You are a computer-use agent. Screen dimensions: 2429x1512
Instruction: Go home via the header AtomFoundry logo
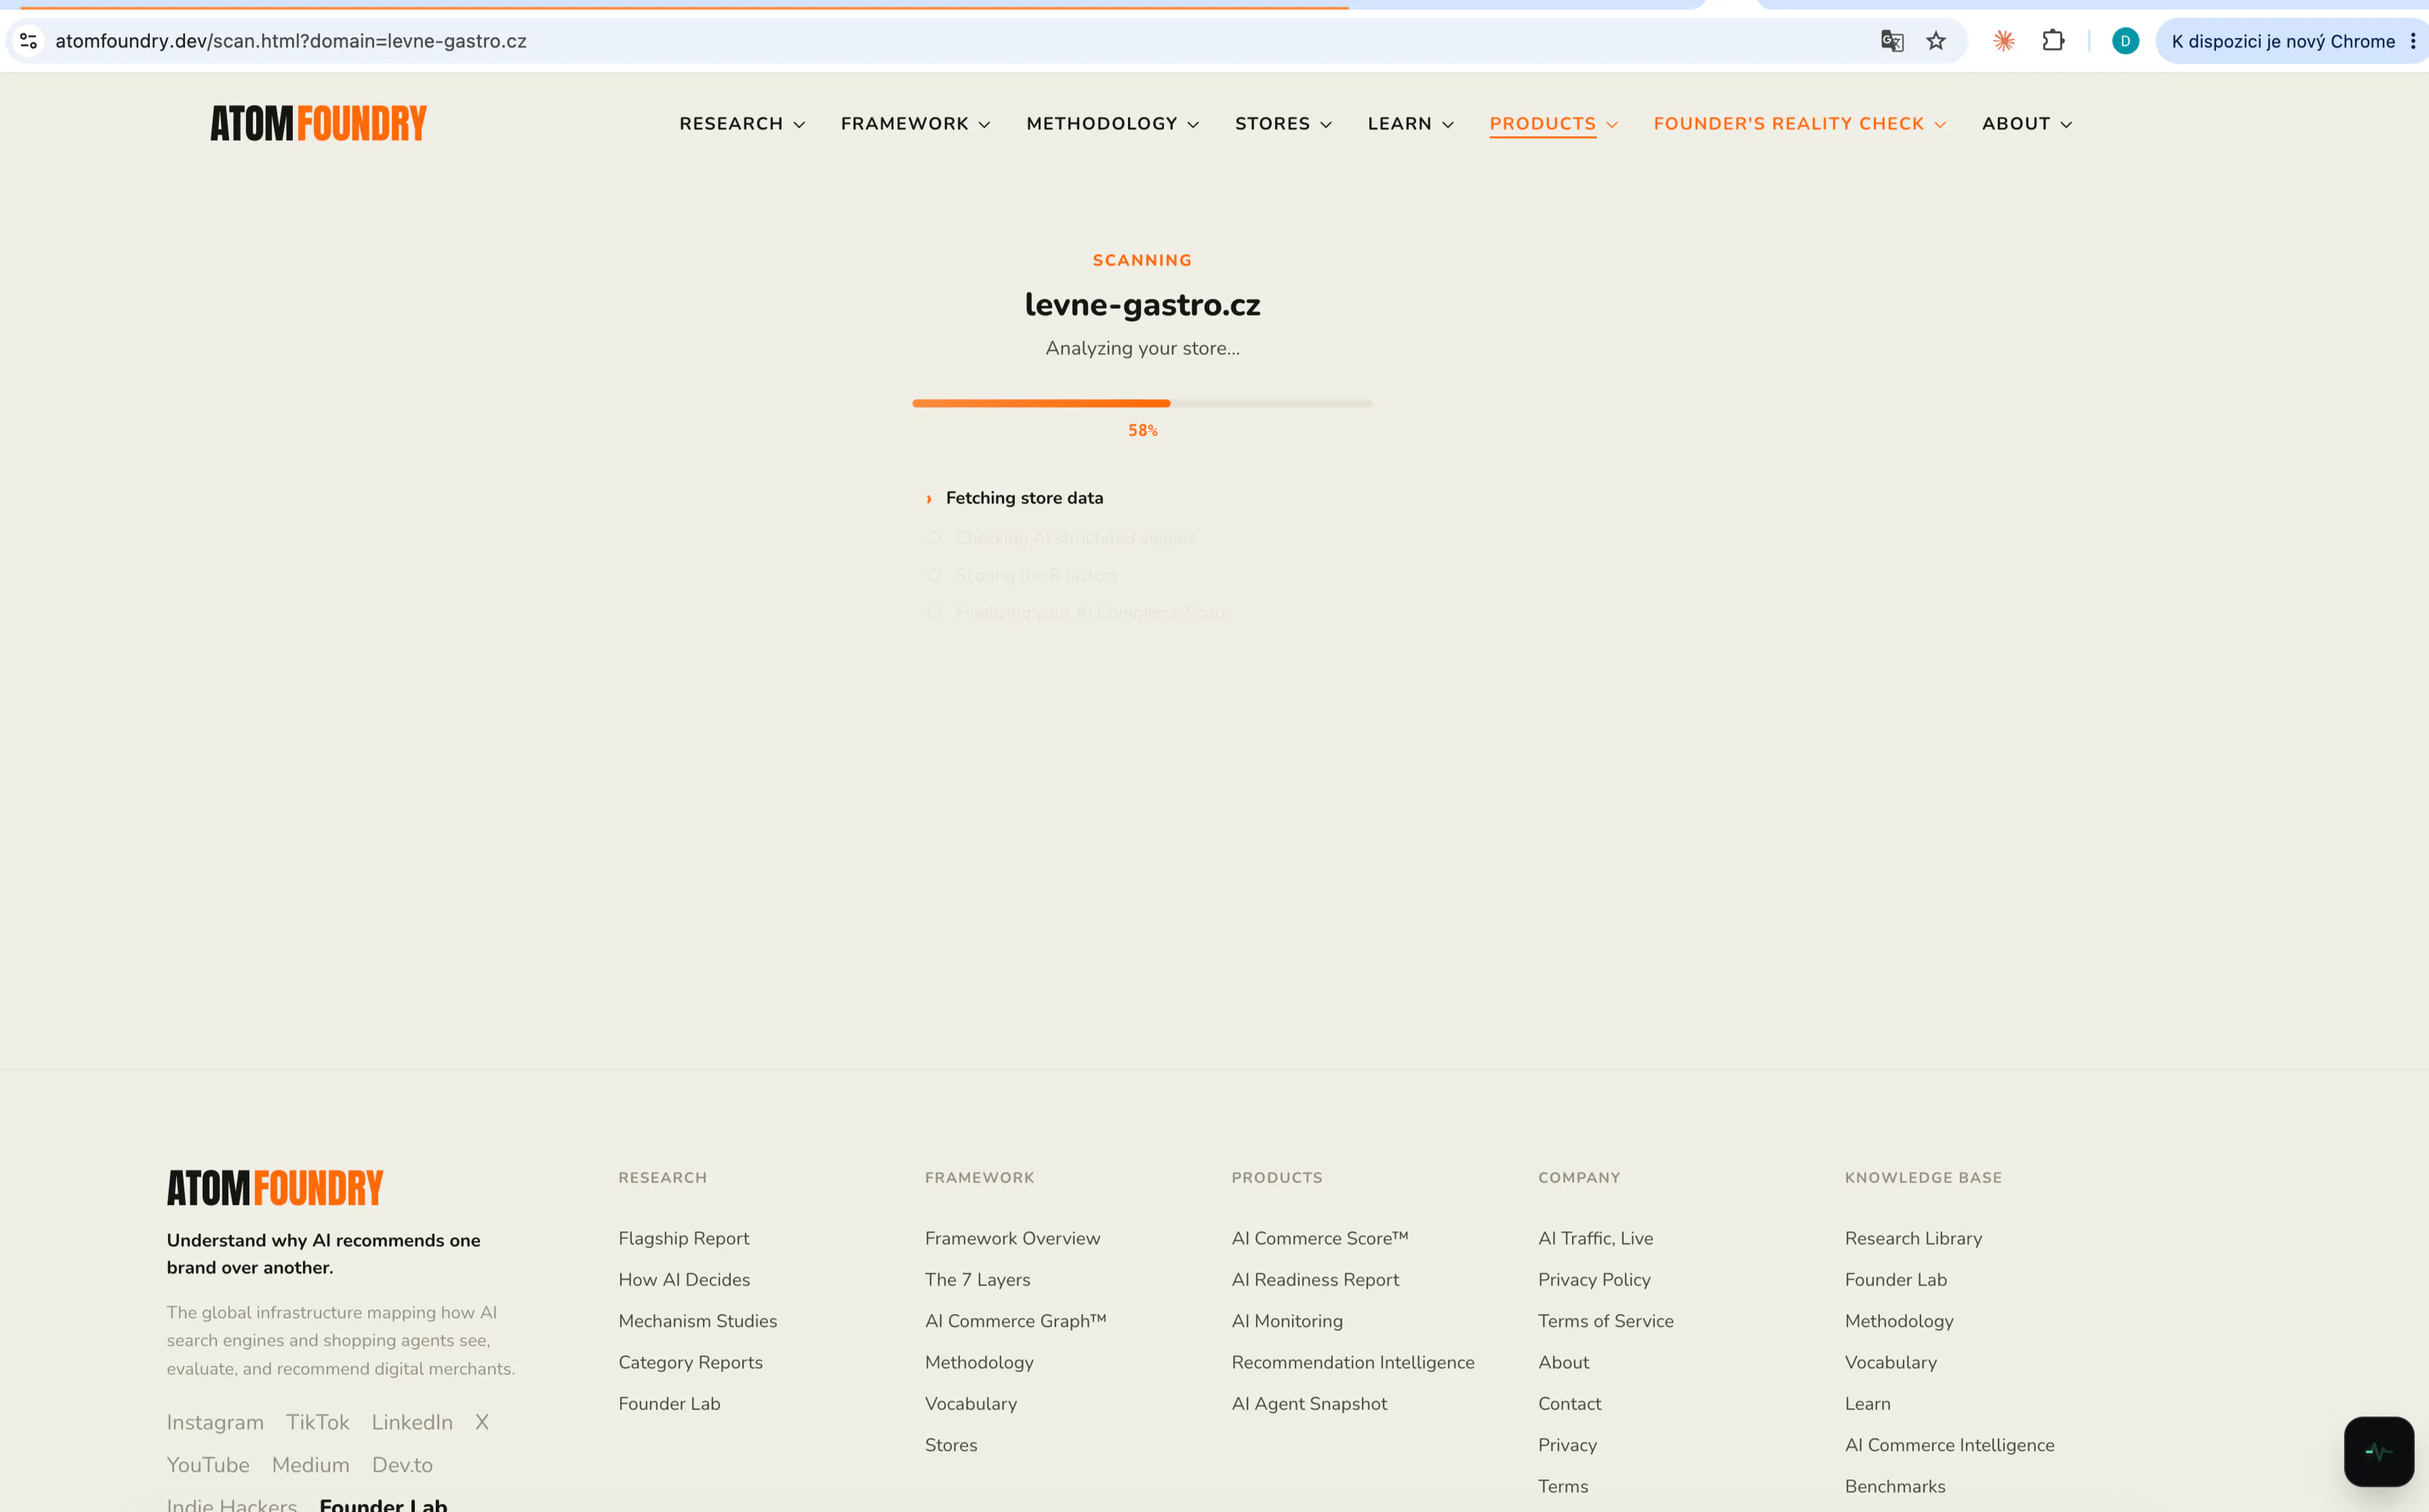(x=318, y=123)
